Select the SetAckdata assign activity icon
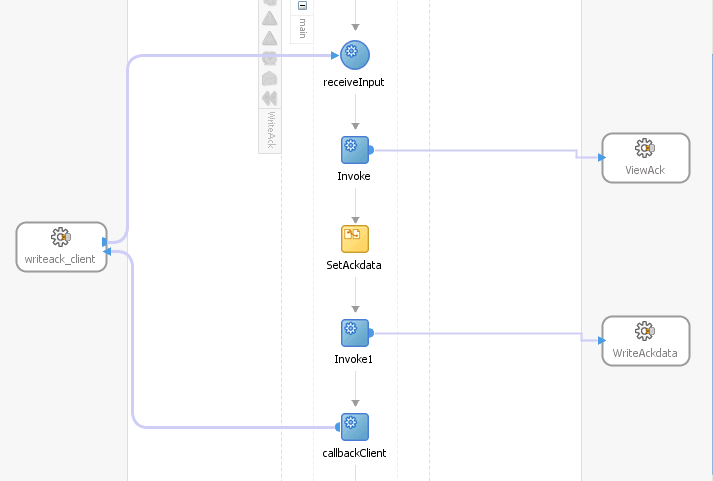 [355, 239]
